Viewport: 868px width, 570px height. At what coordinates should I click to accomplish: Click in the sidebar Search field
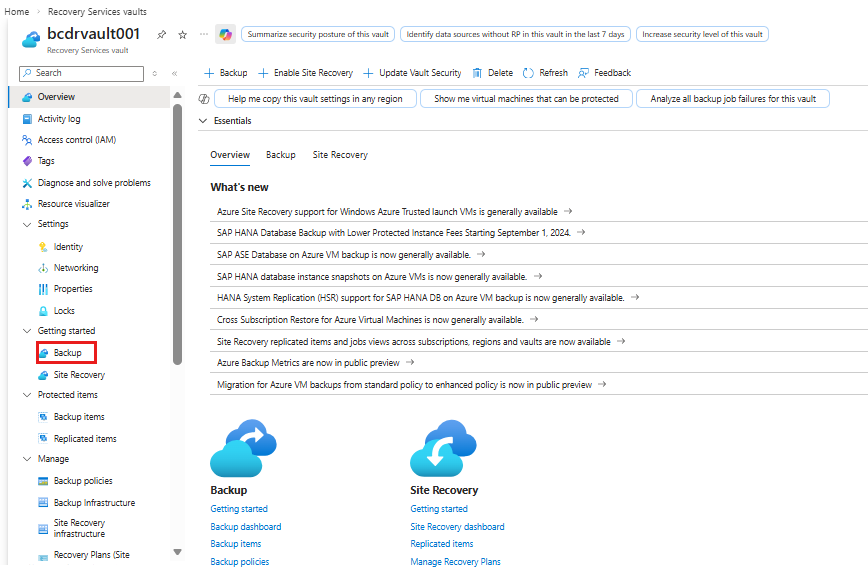pyautogui.click(x=81, y=73)
